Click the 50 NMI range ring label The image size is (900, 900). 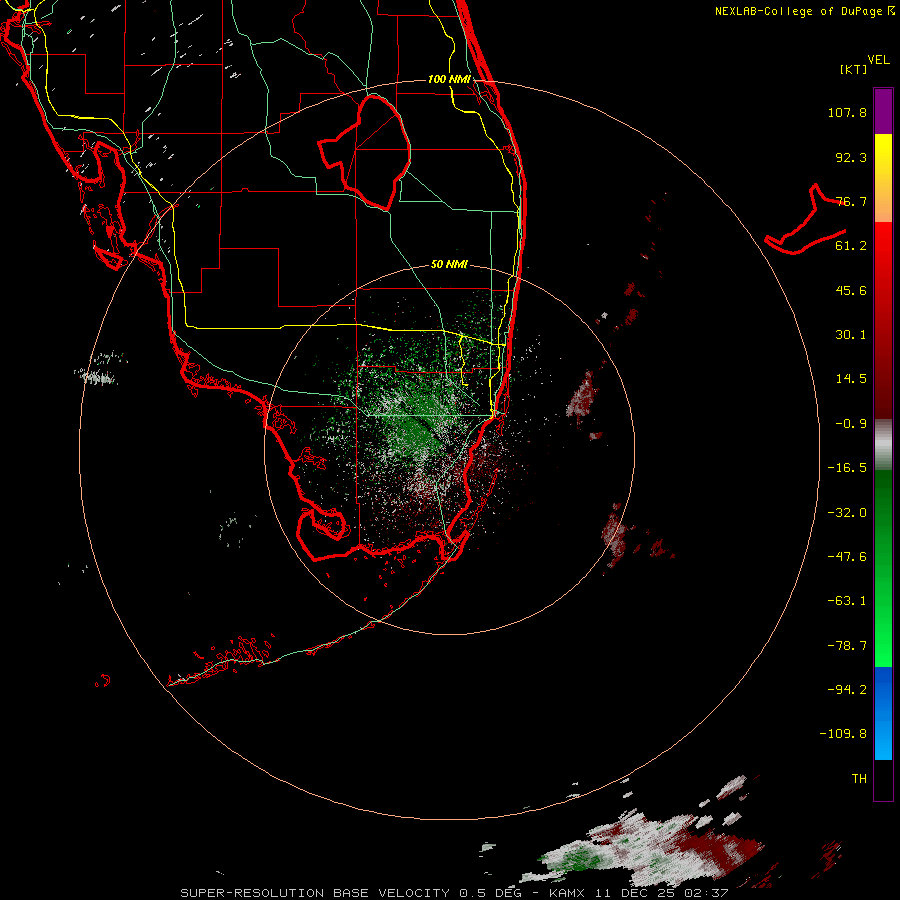[x=449, y=265]
